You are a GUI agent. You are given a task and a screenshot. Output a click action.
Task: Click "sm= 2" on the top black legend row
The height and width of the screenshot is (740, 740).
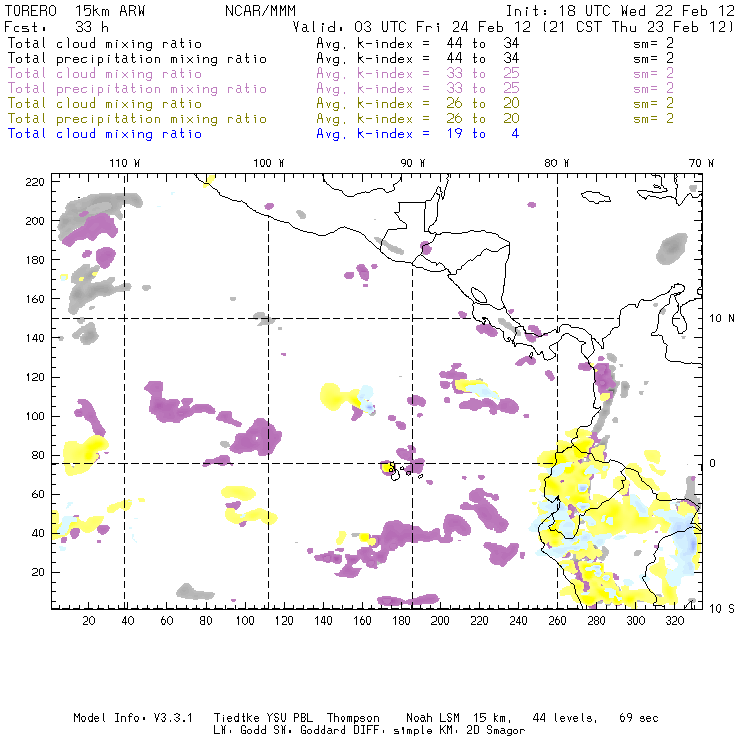click(653, 43)
